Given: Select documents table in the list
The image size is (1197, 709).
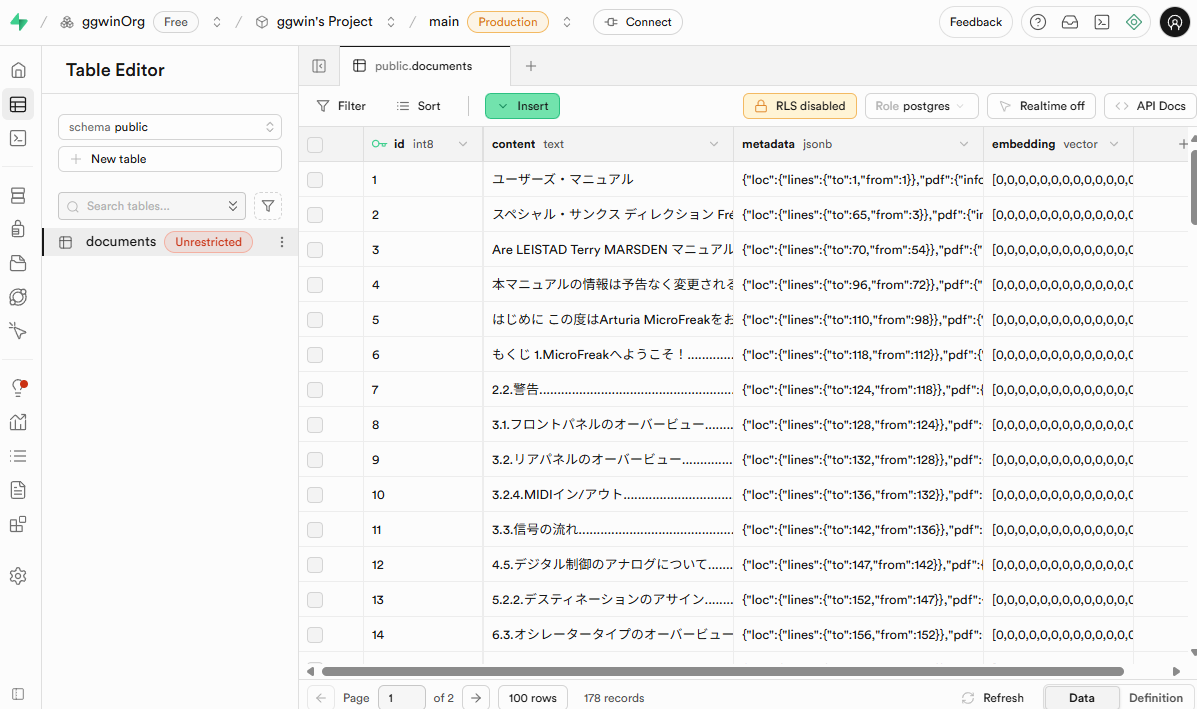Looking at the screenshot, I should (170, 242).
